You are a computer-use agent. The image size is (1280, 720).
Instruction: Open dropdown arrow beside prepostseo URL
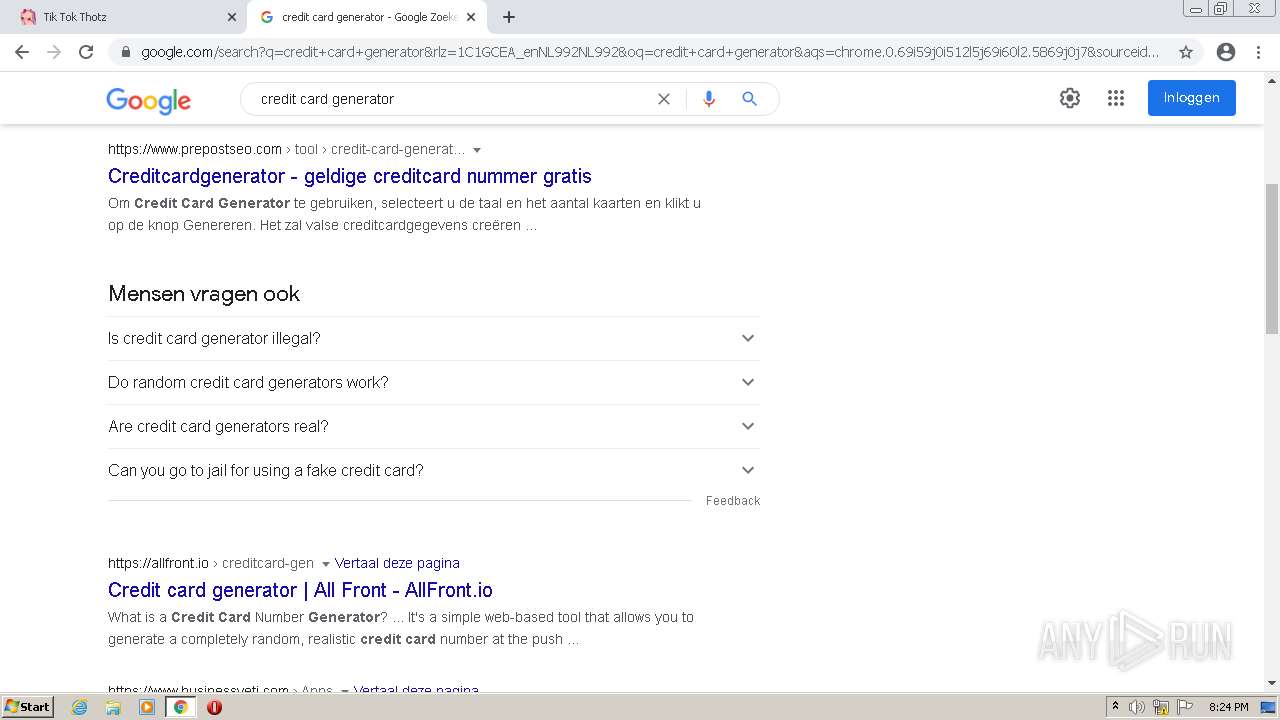(477, 150)
